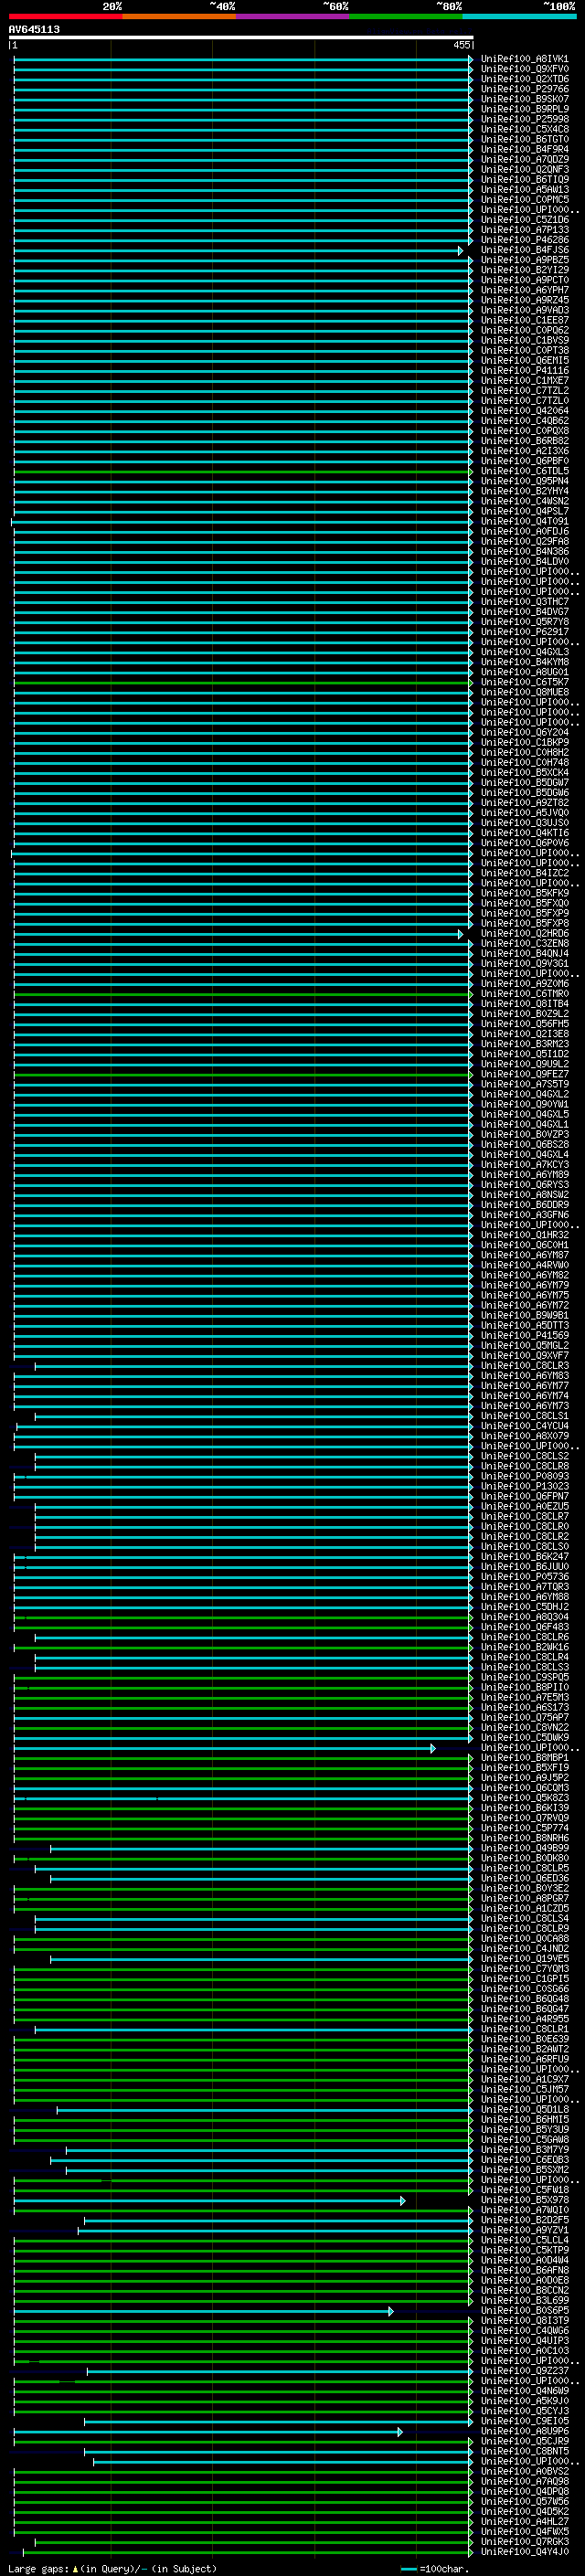Select the UniRef100_Q8ITB4 label
Viewport: 585px width, 2576px height.
[524, 1004]
